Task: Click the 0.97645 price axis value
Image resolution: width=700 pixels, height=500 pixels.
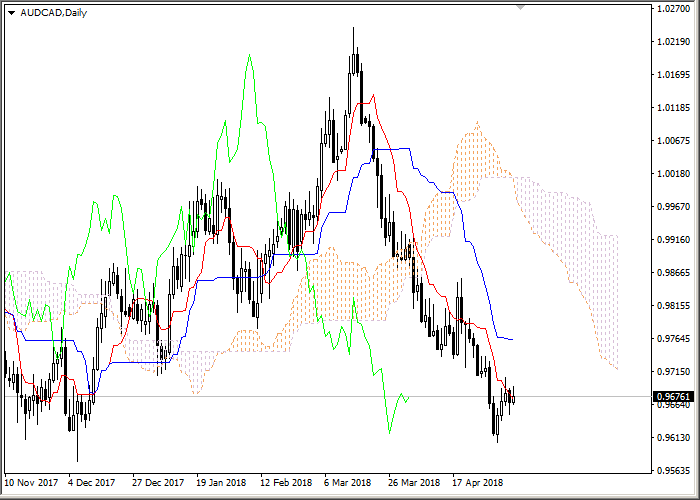Action: click(674, 339)
